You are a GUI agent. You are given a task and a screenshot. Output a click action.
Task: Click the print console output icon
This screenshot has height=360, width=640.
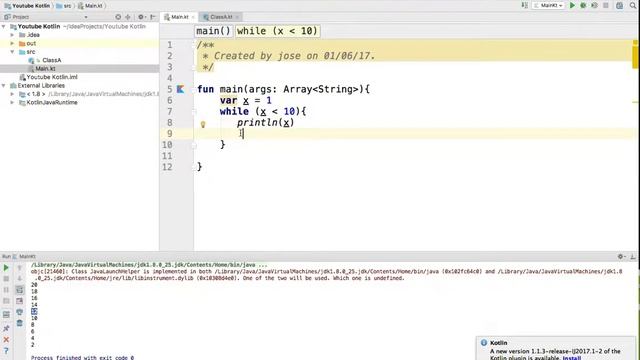tap(20, 312)
